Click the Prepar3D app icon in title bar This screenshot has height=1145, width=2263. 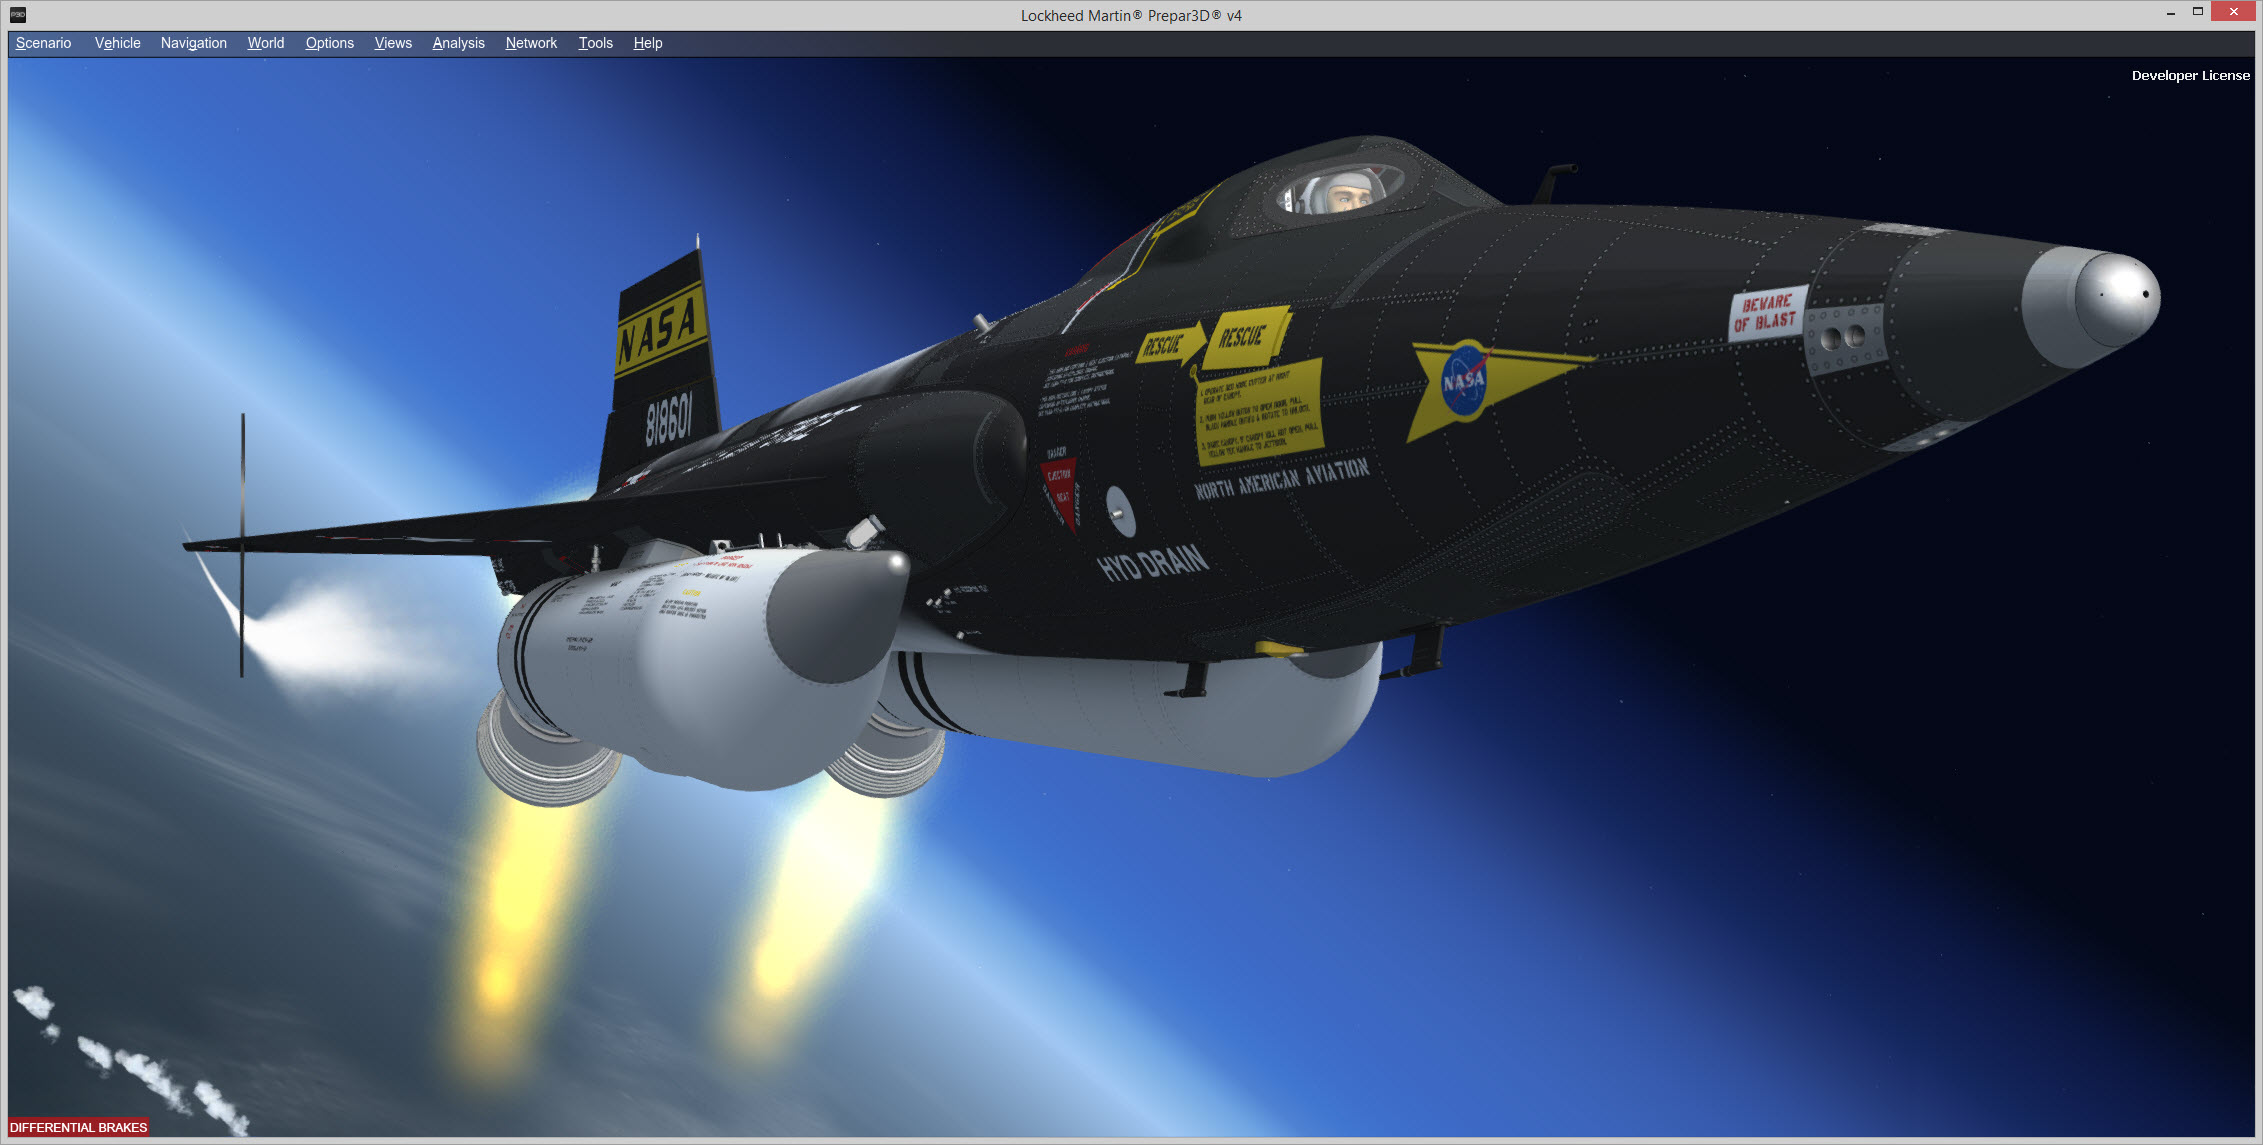[18, 14]
